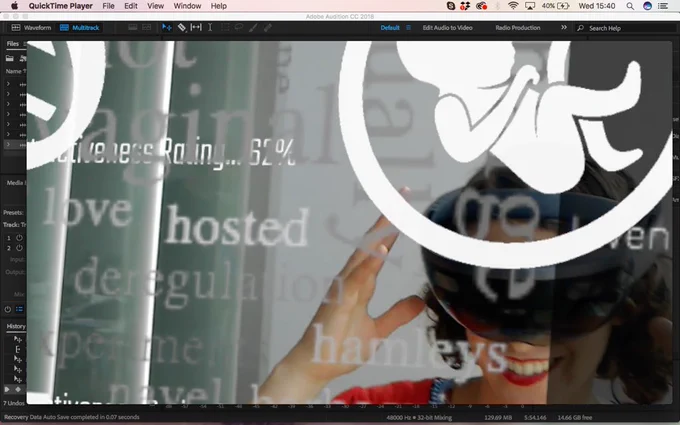The width and height of the screenshot is (680, 425).
Task: Show more workspaces via double chevron
Action: [564, 27]
